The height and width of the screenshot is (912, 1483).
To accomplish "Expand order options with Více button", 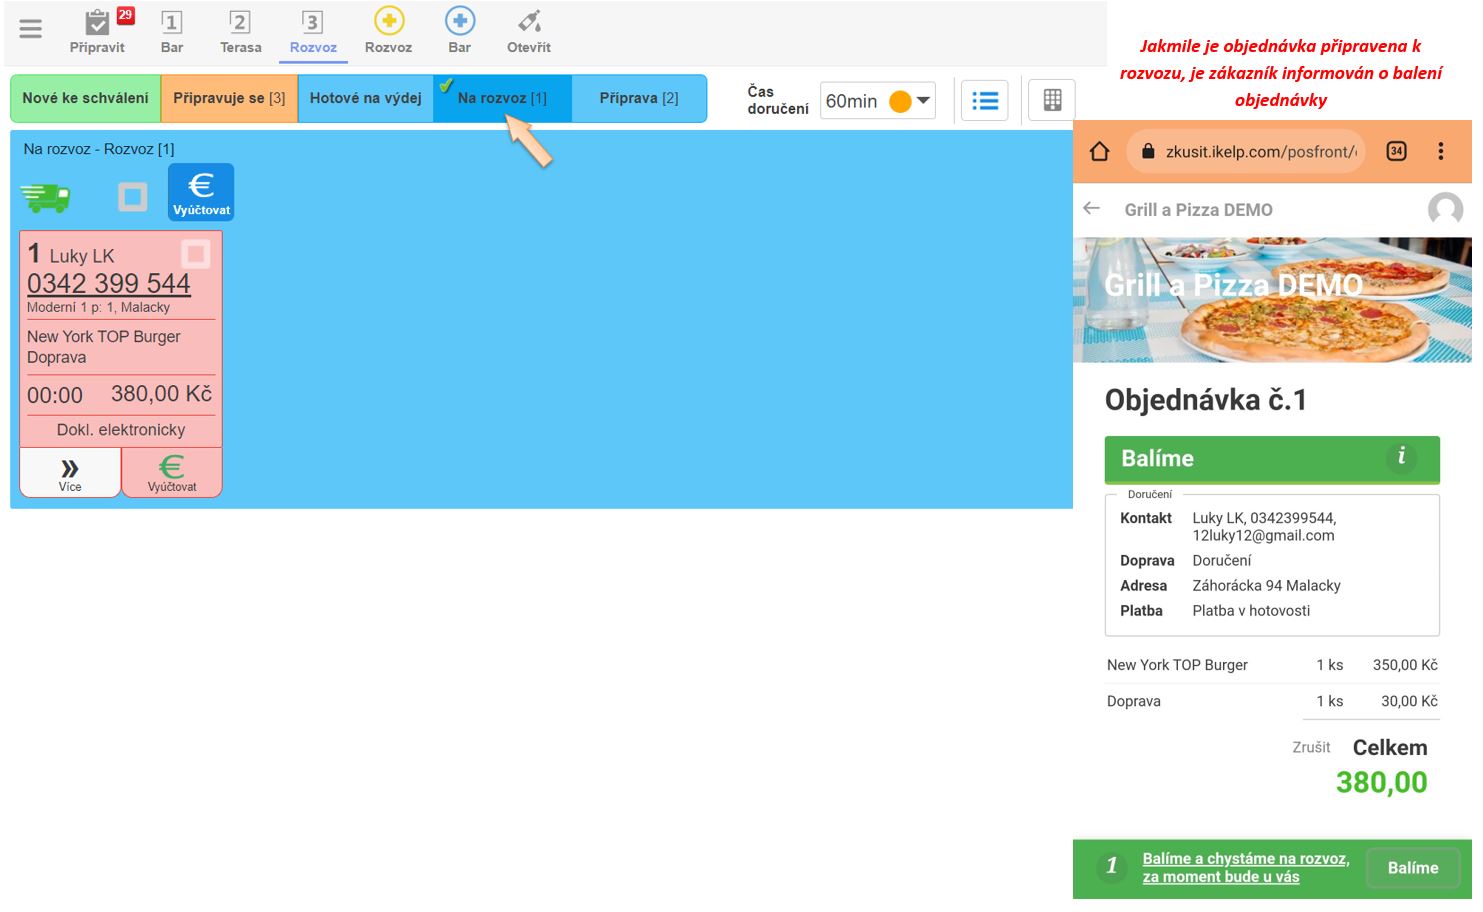I will 70,474.
